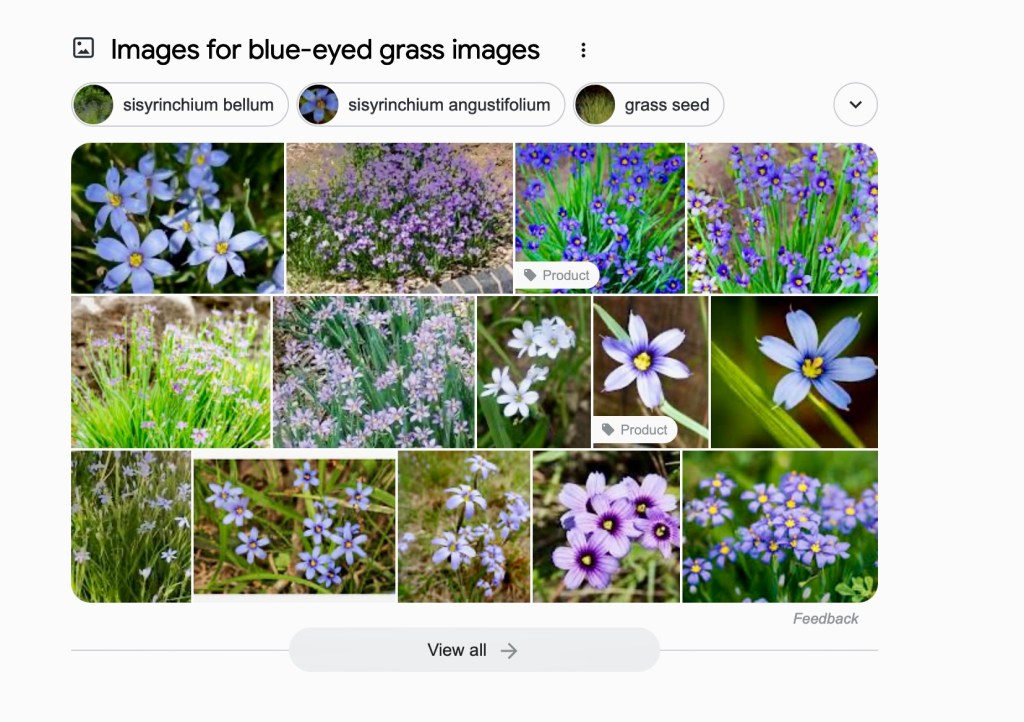Screen dimensions: 1024x722
Task: Open the purple flower bed by brick thumbnail
Action: pyautogui.click(x=400, y=218)
